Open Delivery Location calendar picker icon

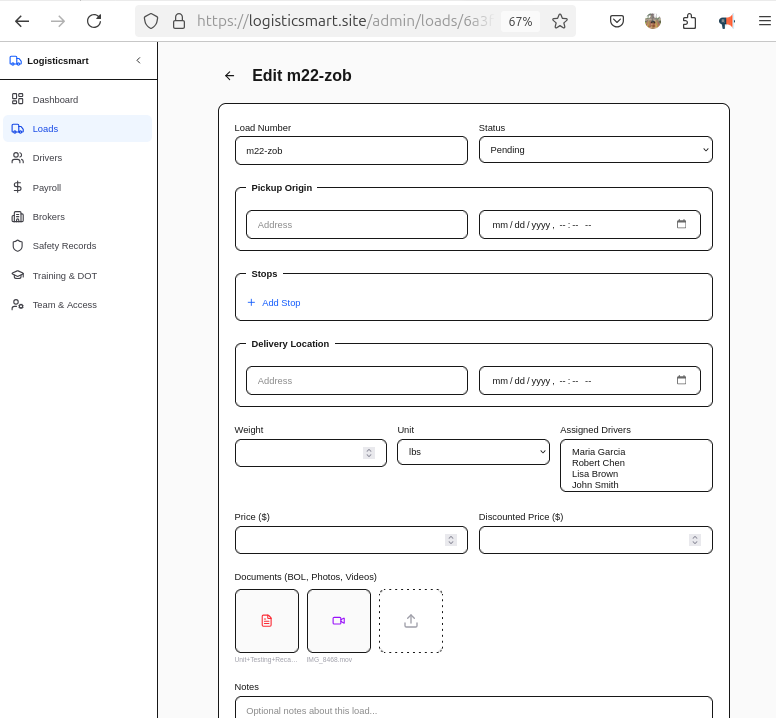tap(681, 380)
